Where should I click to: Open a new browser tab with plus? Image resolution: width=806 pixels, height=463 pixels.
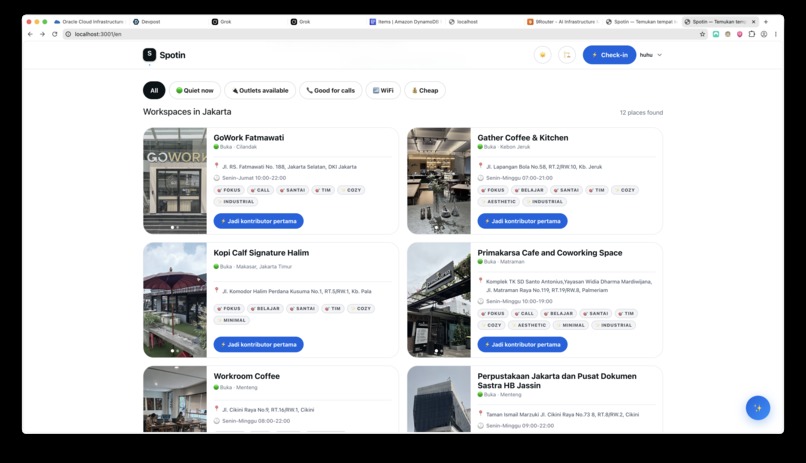click(x=766, y=22)
